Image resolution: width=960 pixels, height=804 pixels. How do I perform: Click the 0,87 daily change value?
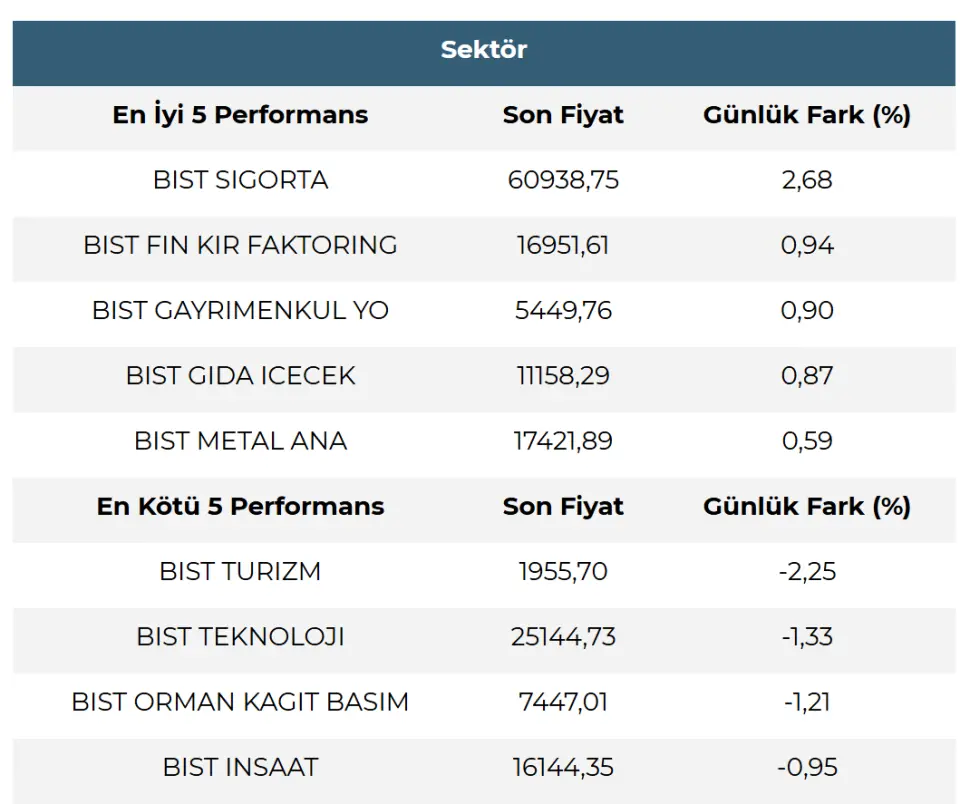[807, 376]
